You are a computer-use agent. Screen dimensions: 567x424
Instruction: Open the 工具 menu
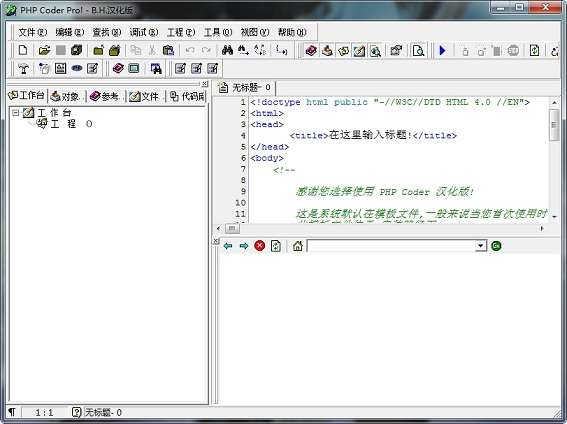(x=218, y=33)
